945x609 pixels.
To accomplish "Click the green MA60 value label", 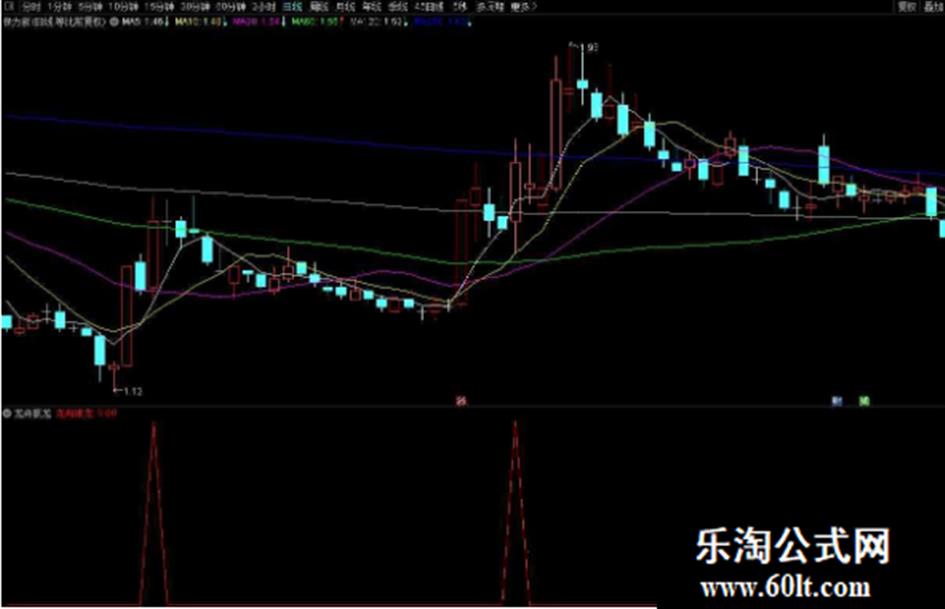I will click(317, 22).
